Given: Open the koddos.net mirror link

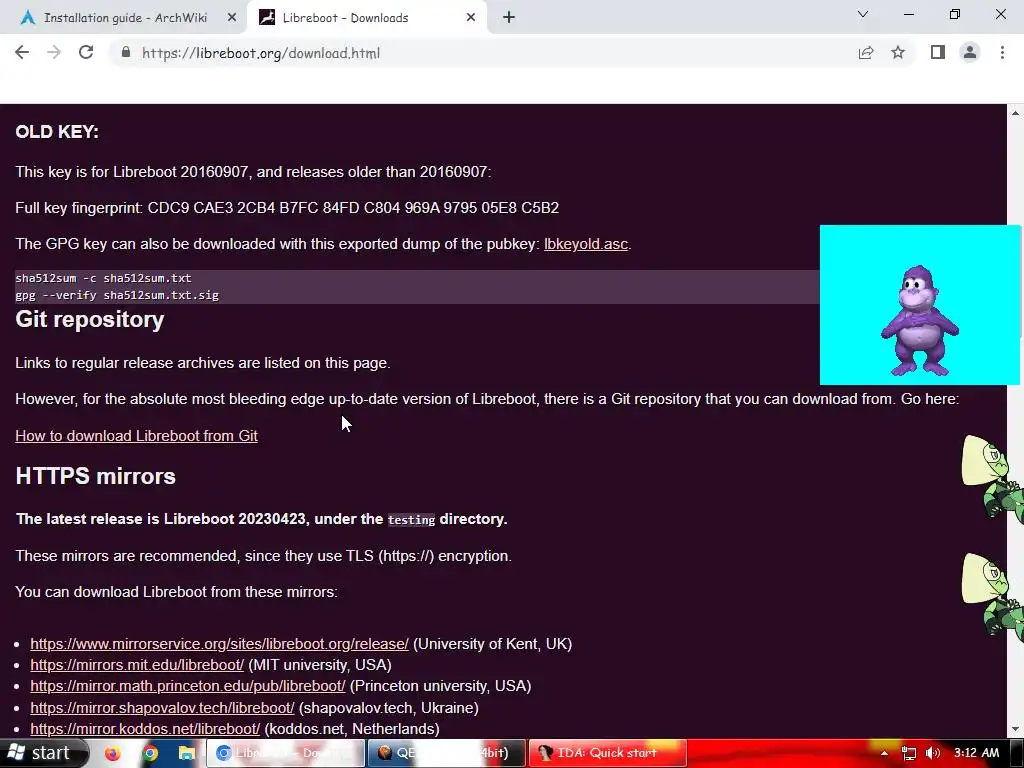Looking at the screenshot, I should [145, 729].
